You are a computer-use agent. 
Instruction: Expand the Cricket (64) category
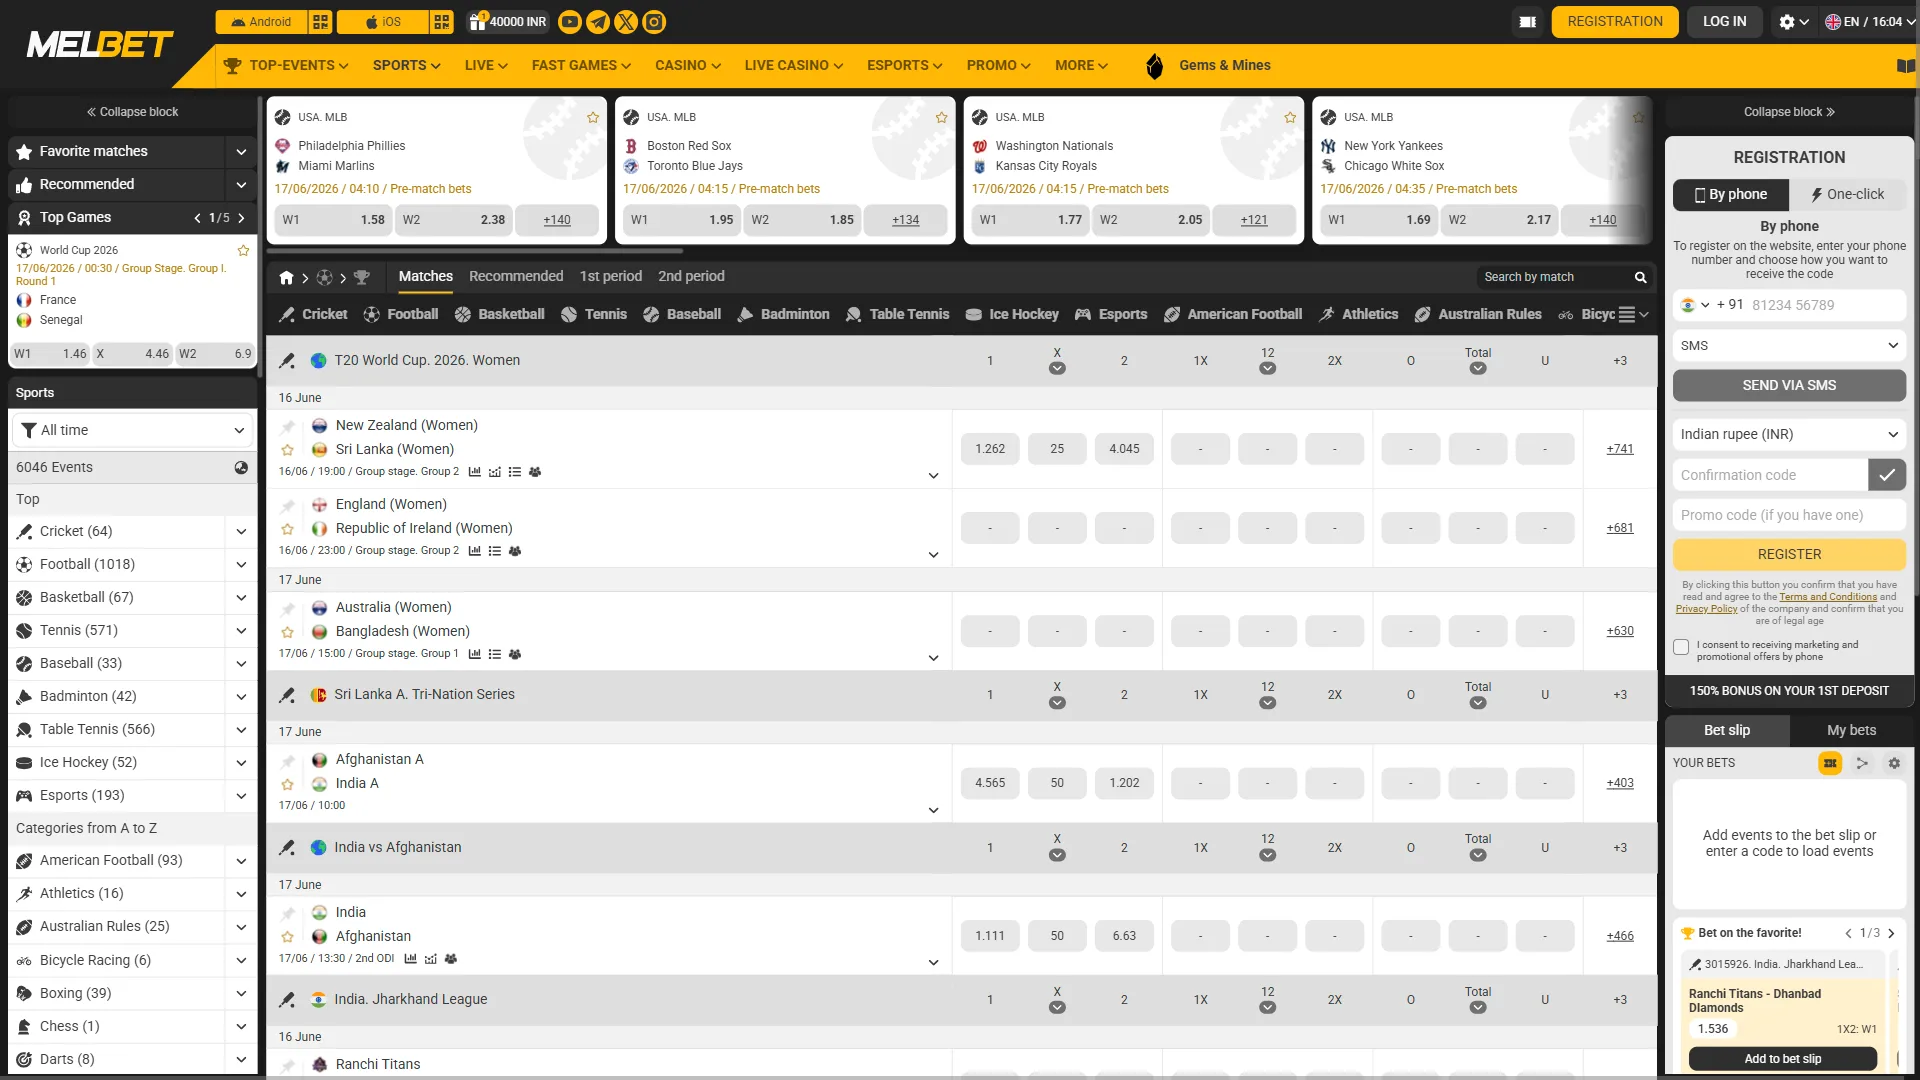(x=241, y=532)
